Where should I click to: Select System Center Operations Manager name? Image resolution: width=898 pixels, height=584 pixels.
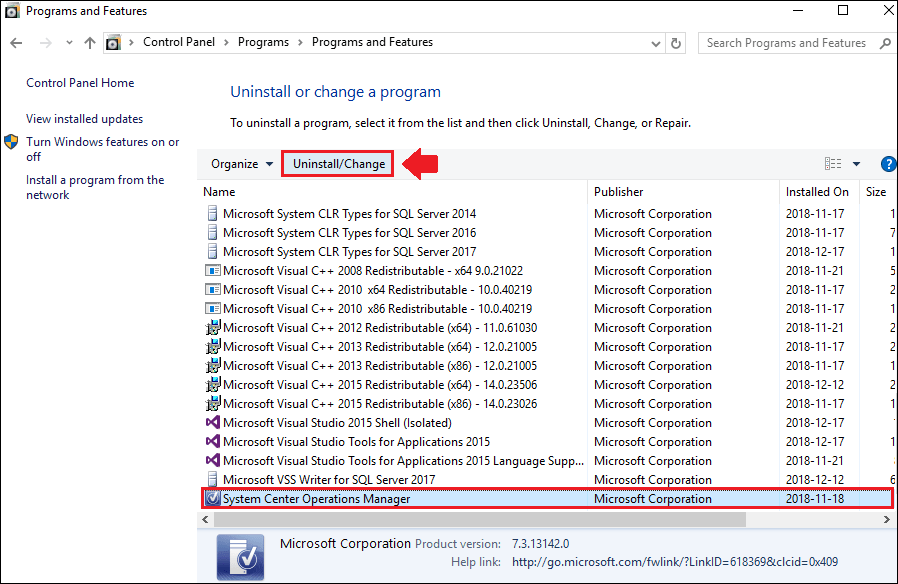tap(317, 499)
